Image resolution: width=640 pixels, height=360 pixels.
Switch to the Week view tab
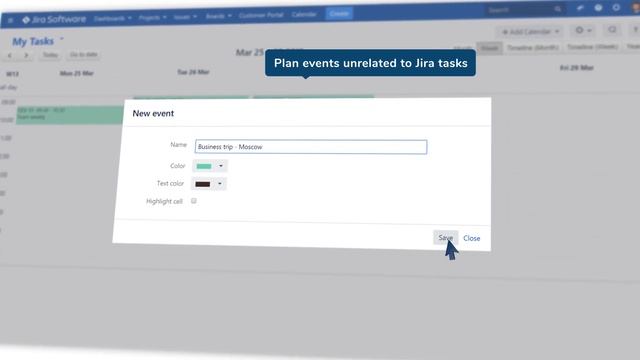(489, 48)
